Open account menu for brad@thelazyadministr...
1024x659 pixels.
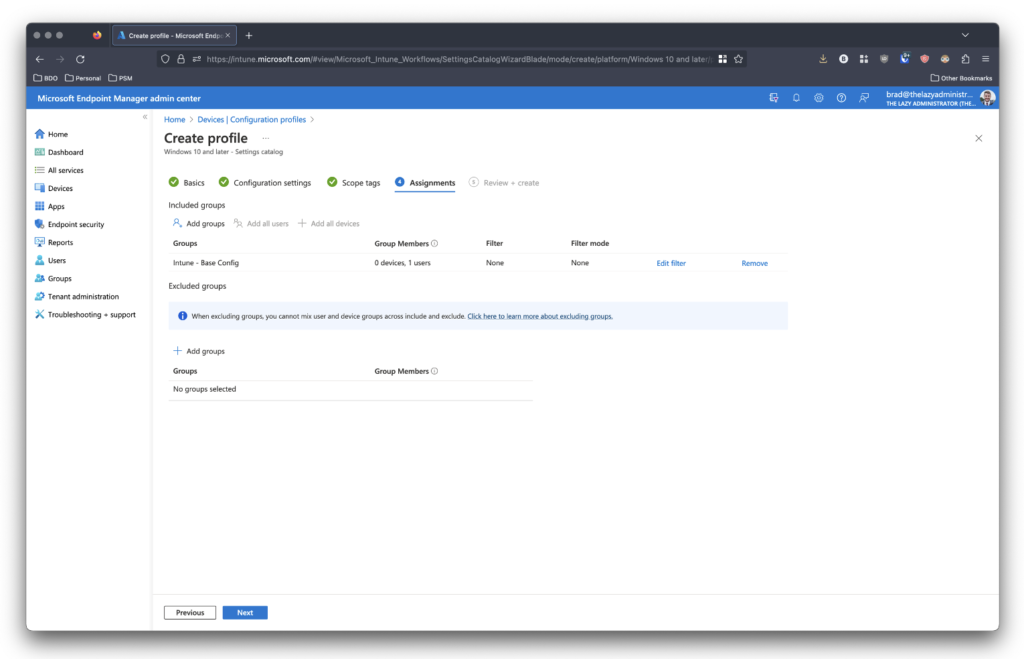940,98
